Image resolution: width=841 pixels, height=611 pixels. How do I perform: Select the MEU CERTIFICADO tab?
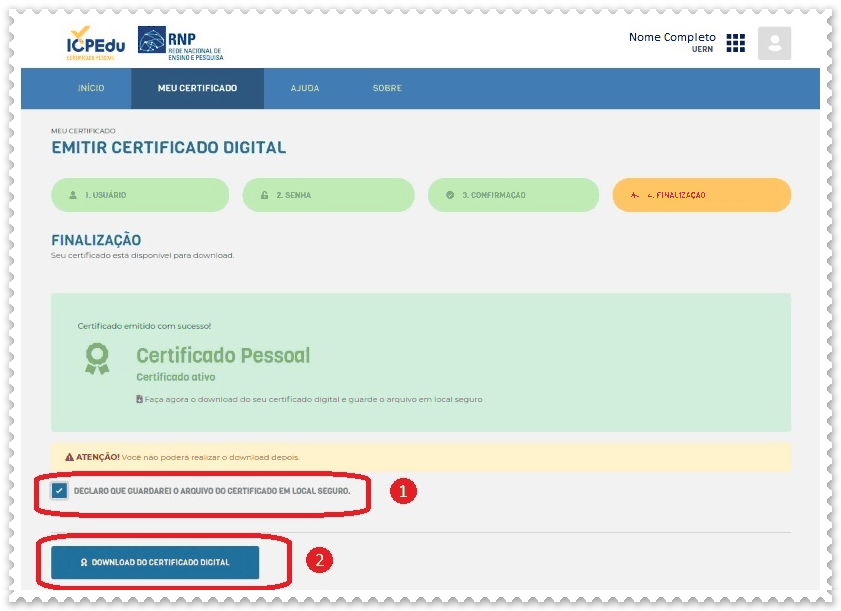(x=197, y=88)
